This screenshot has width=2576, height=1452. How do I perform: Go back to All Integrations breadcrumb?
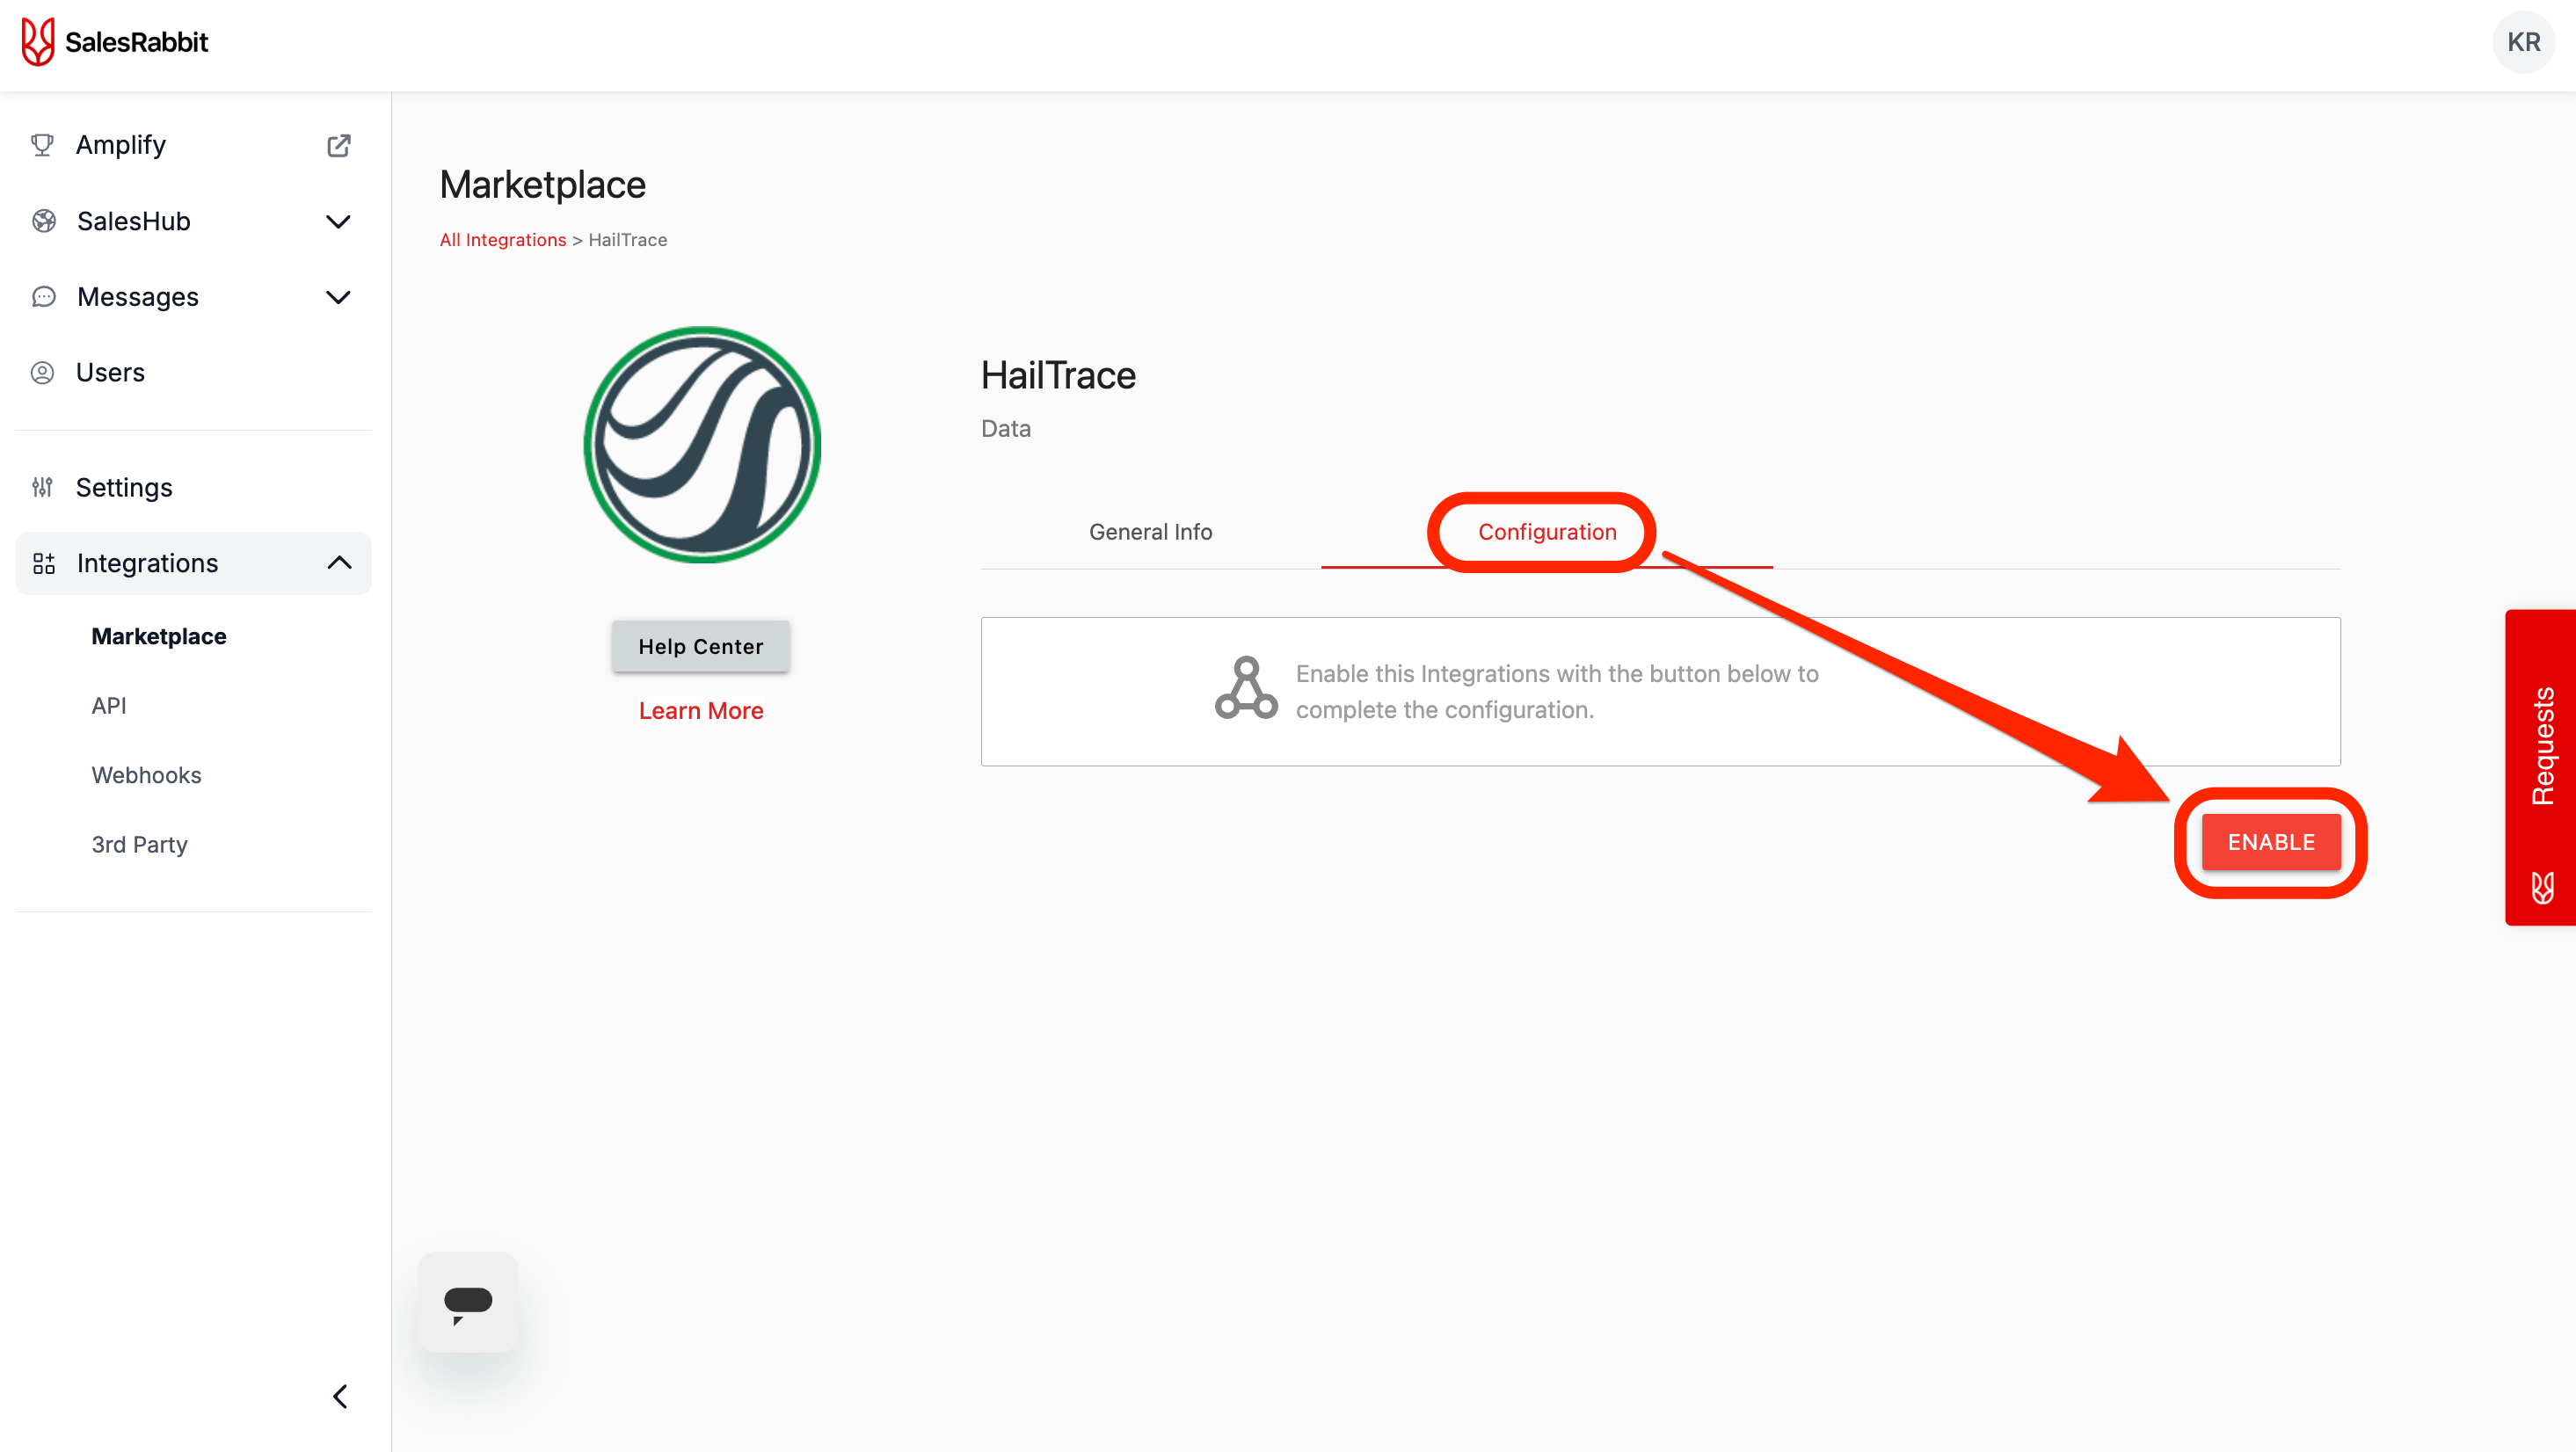pos(502,240)
